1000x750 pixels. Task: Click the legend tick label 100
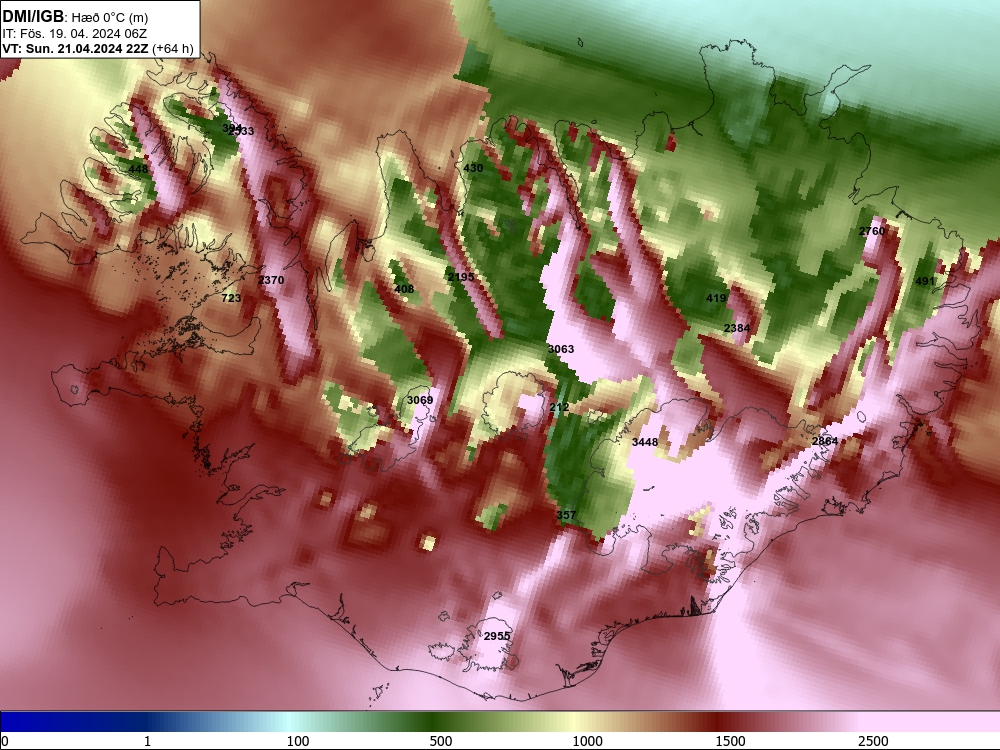coord(298,741)
